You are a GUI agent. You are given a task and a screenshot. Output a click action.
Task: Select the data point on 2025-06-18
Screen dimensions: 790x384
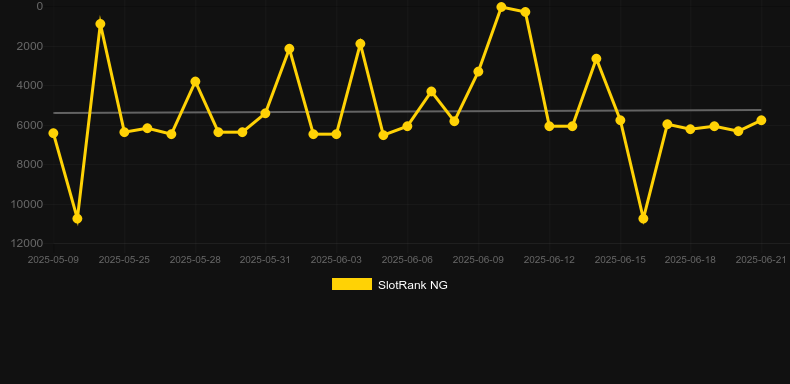(690, 129)
